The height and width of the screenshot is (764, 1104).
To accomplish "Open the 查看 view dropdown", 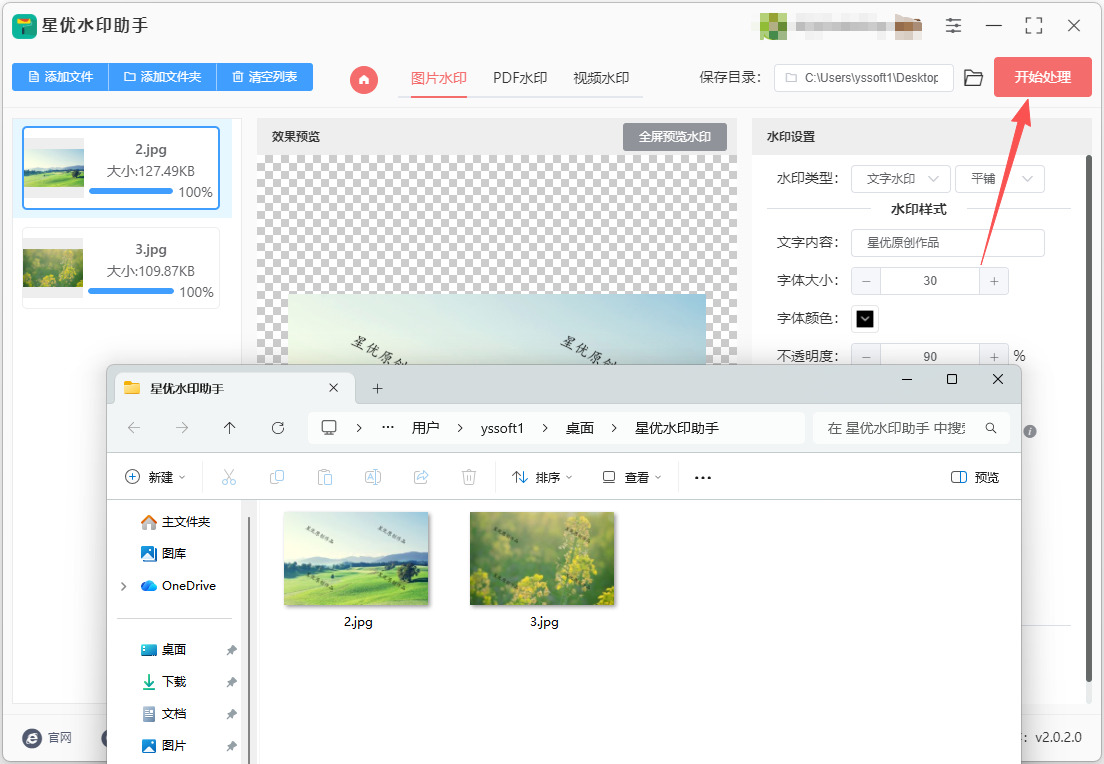I will coord(632,477).
